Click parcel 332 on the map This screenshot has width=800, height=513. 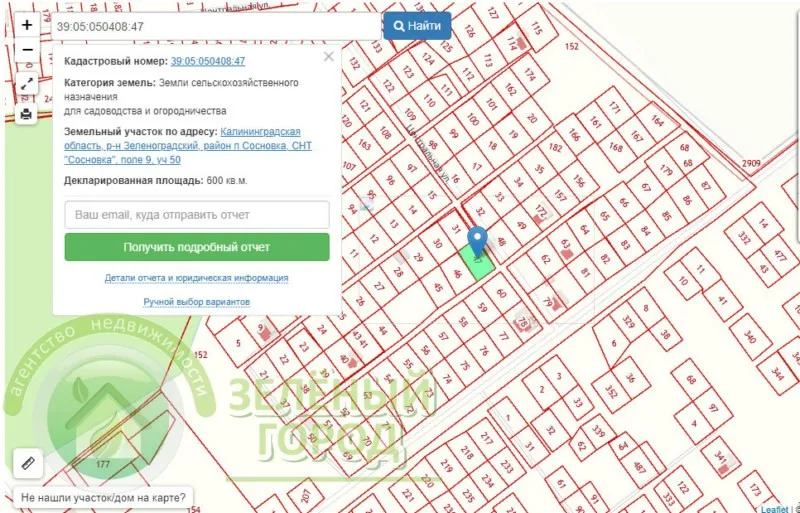pyautogui.click(x=744, y=237)
